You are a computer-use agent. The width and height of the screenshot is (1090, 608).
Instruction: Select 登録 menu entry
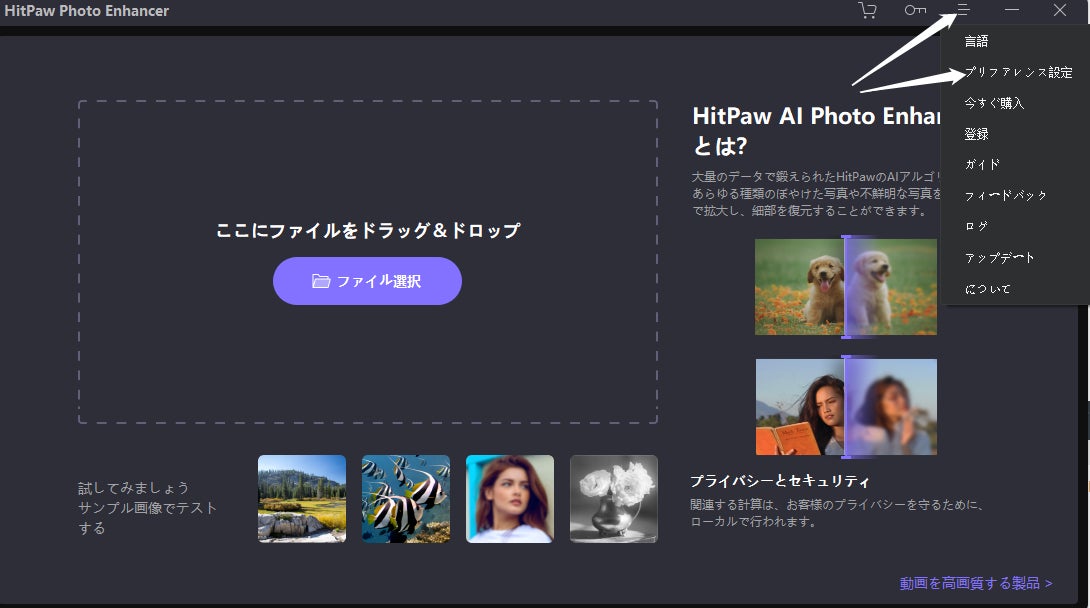pos(976,134)
